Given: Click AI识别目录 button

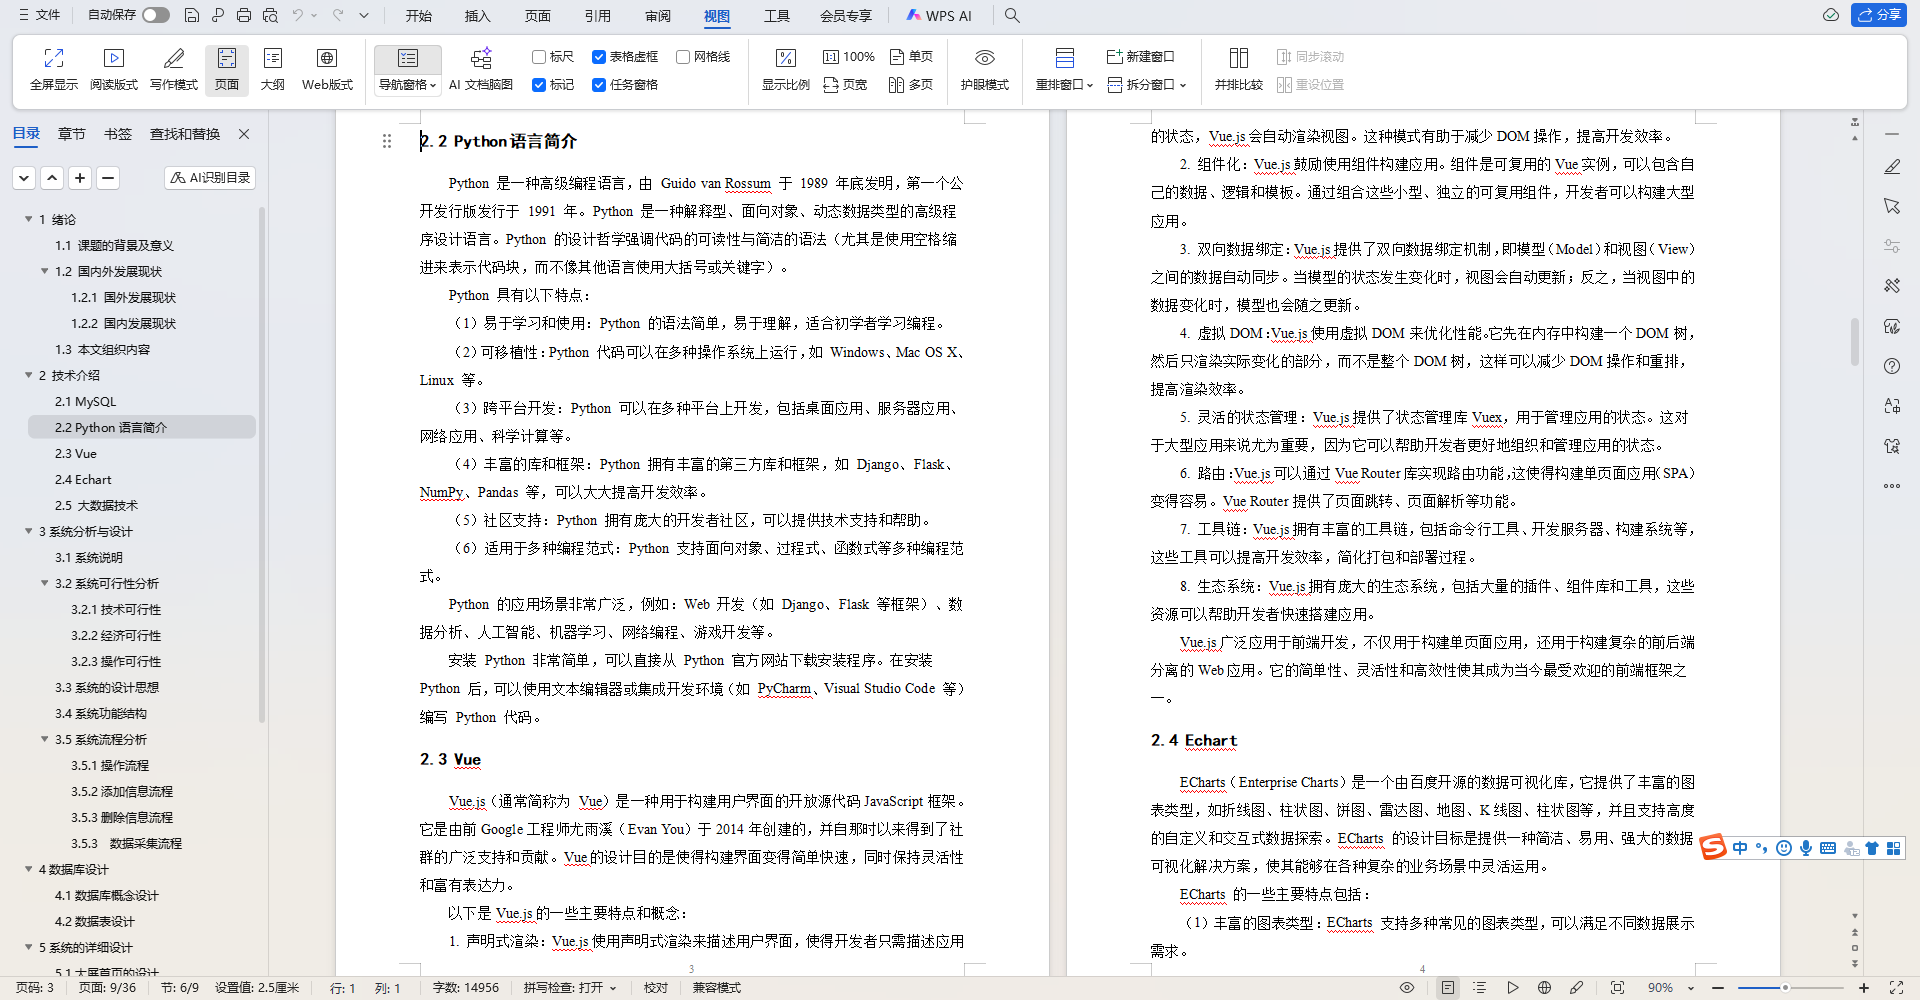Looking at the screenshot, I should coord(210,178).
